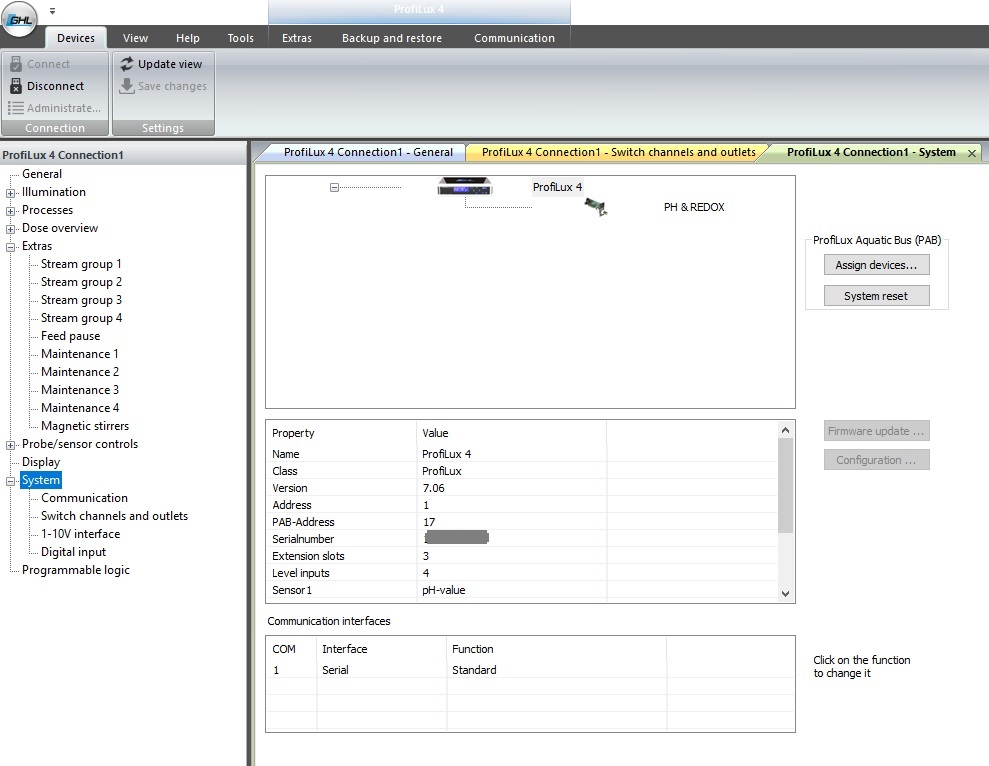Click the Firmware update ... button
The width and height of the screenshot is (989, 766).
click(x=876, y=431)
